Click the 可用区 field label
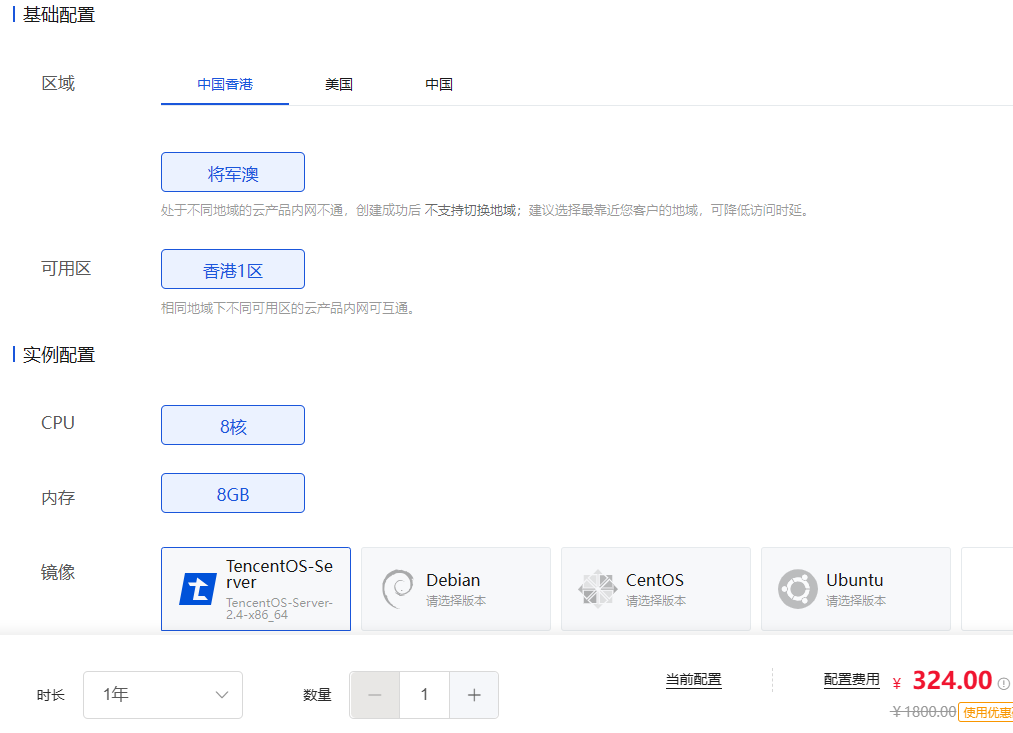This screenshot has height=733, width=1013. click(66, 269)
